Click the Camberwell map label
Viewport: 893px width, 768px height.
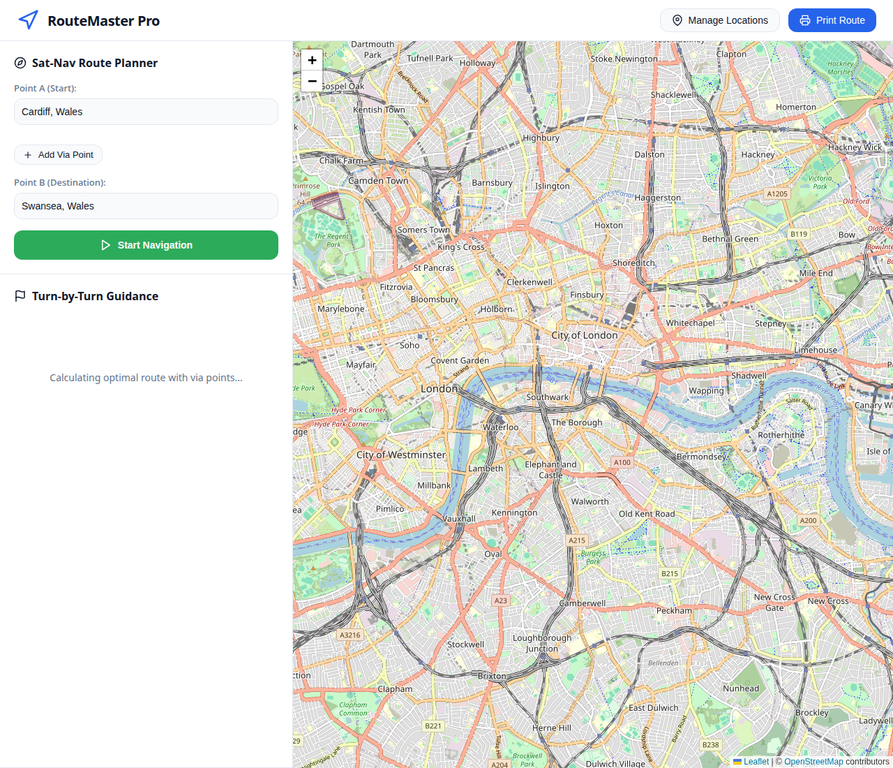582,603
